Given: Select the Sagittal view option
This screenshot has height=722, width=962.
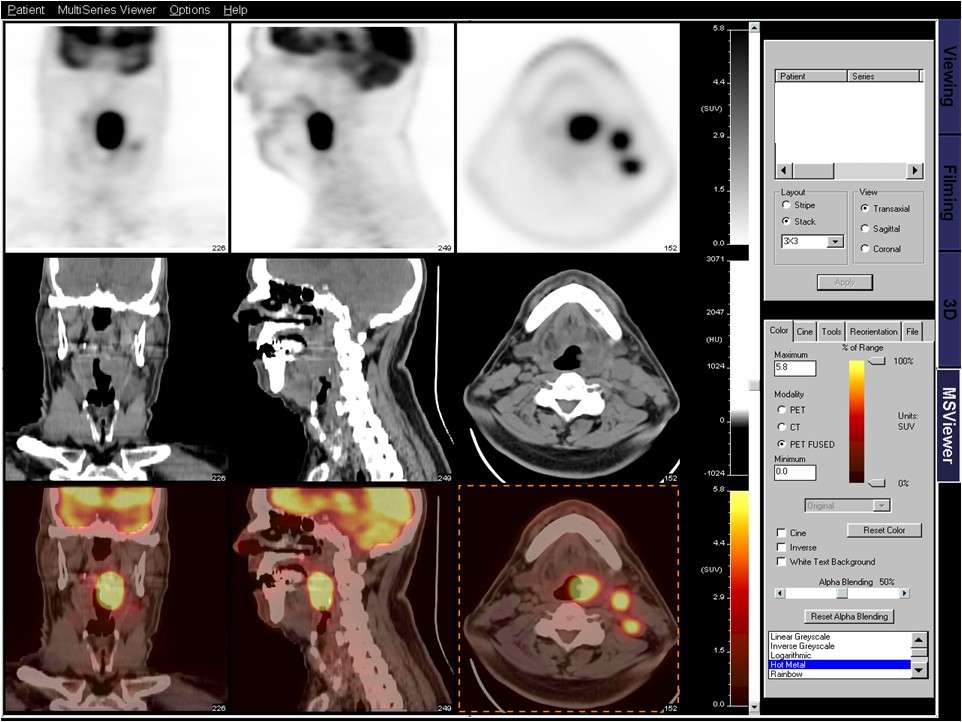Looking at the screenshot, I should point(864,228).
